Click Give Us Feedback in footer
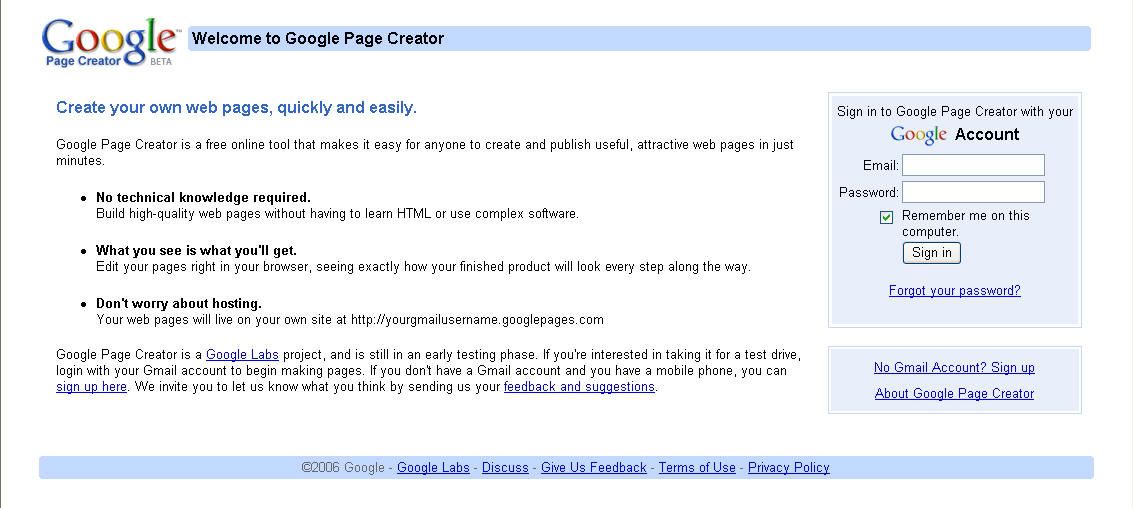Viewport: 1133px width, 508px height. click(x=593, y=468)
